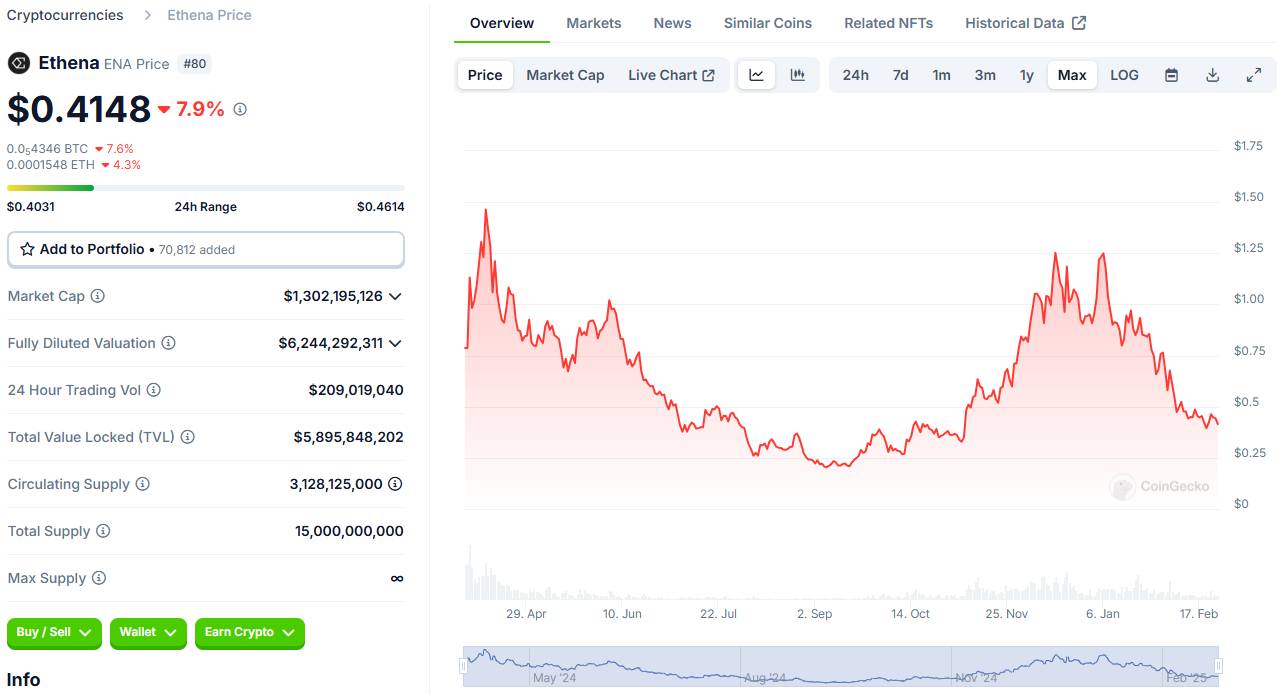
Task: Open the Buy / Sell dropdown
Action: click(54, 633)
